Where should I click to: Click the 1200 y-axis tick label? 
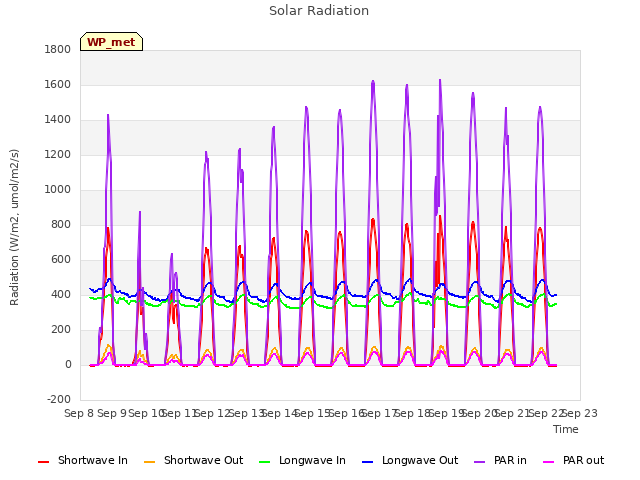tap(58, 155)
